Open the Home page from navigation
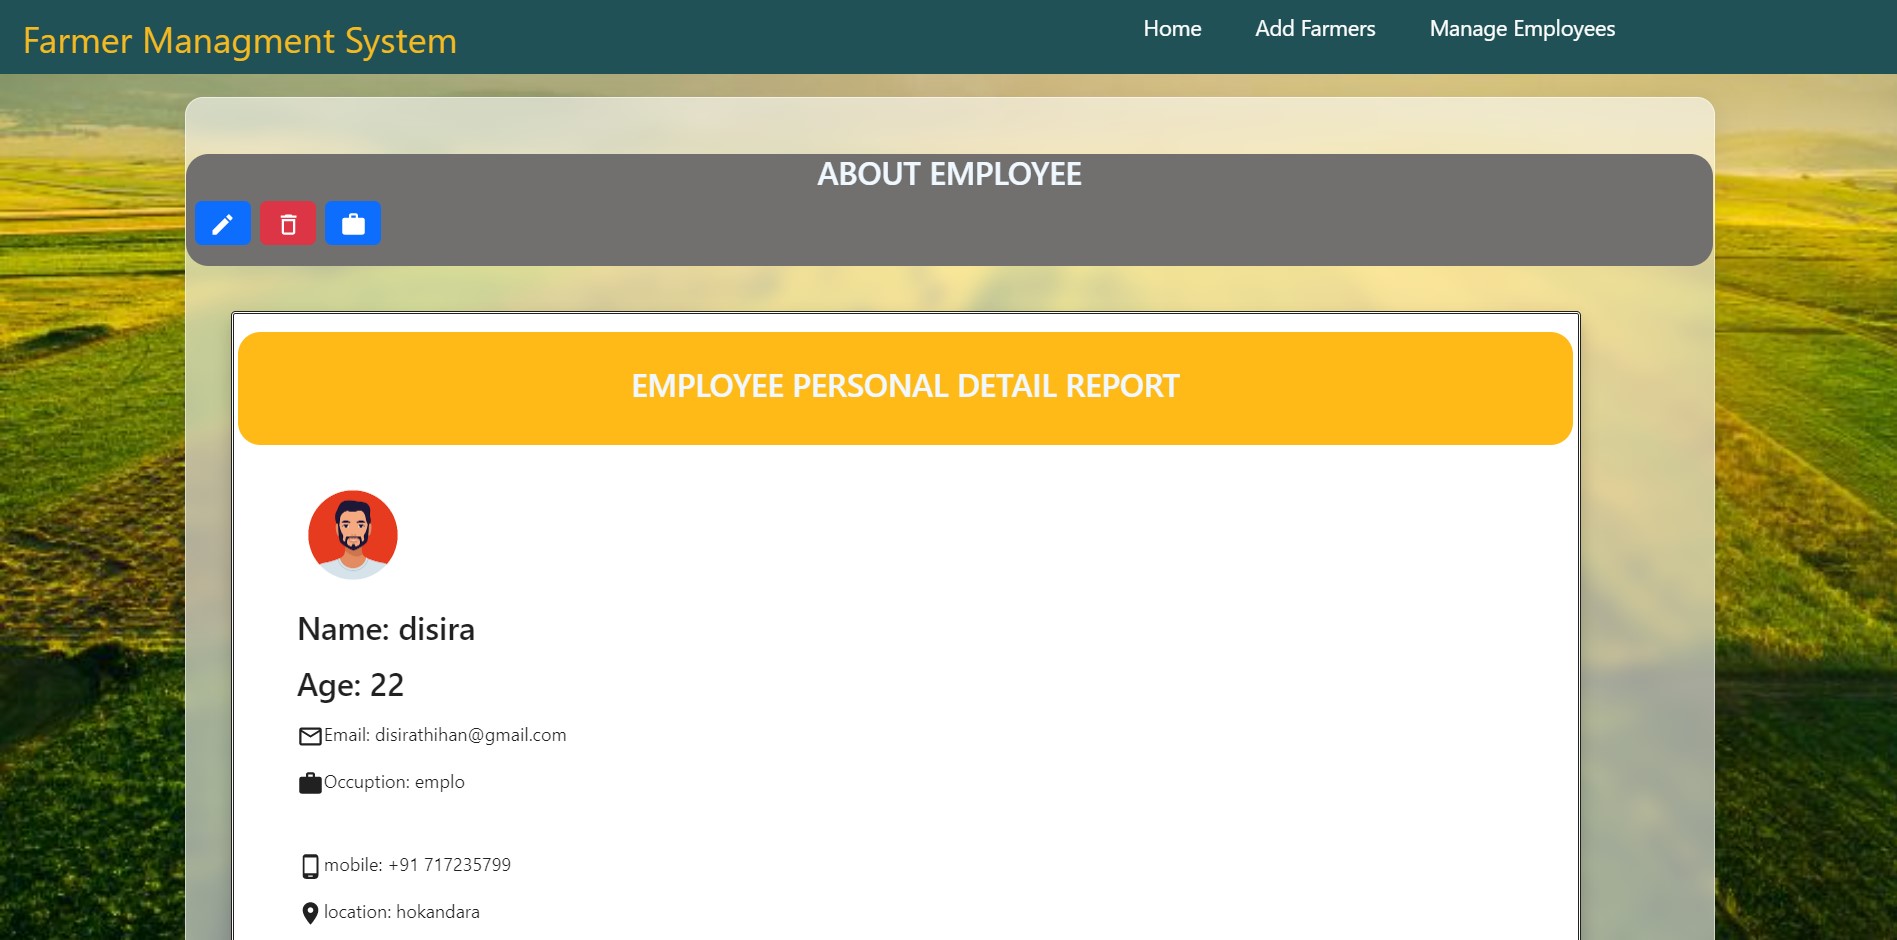 click(1171, 29)
